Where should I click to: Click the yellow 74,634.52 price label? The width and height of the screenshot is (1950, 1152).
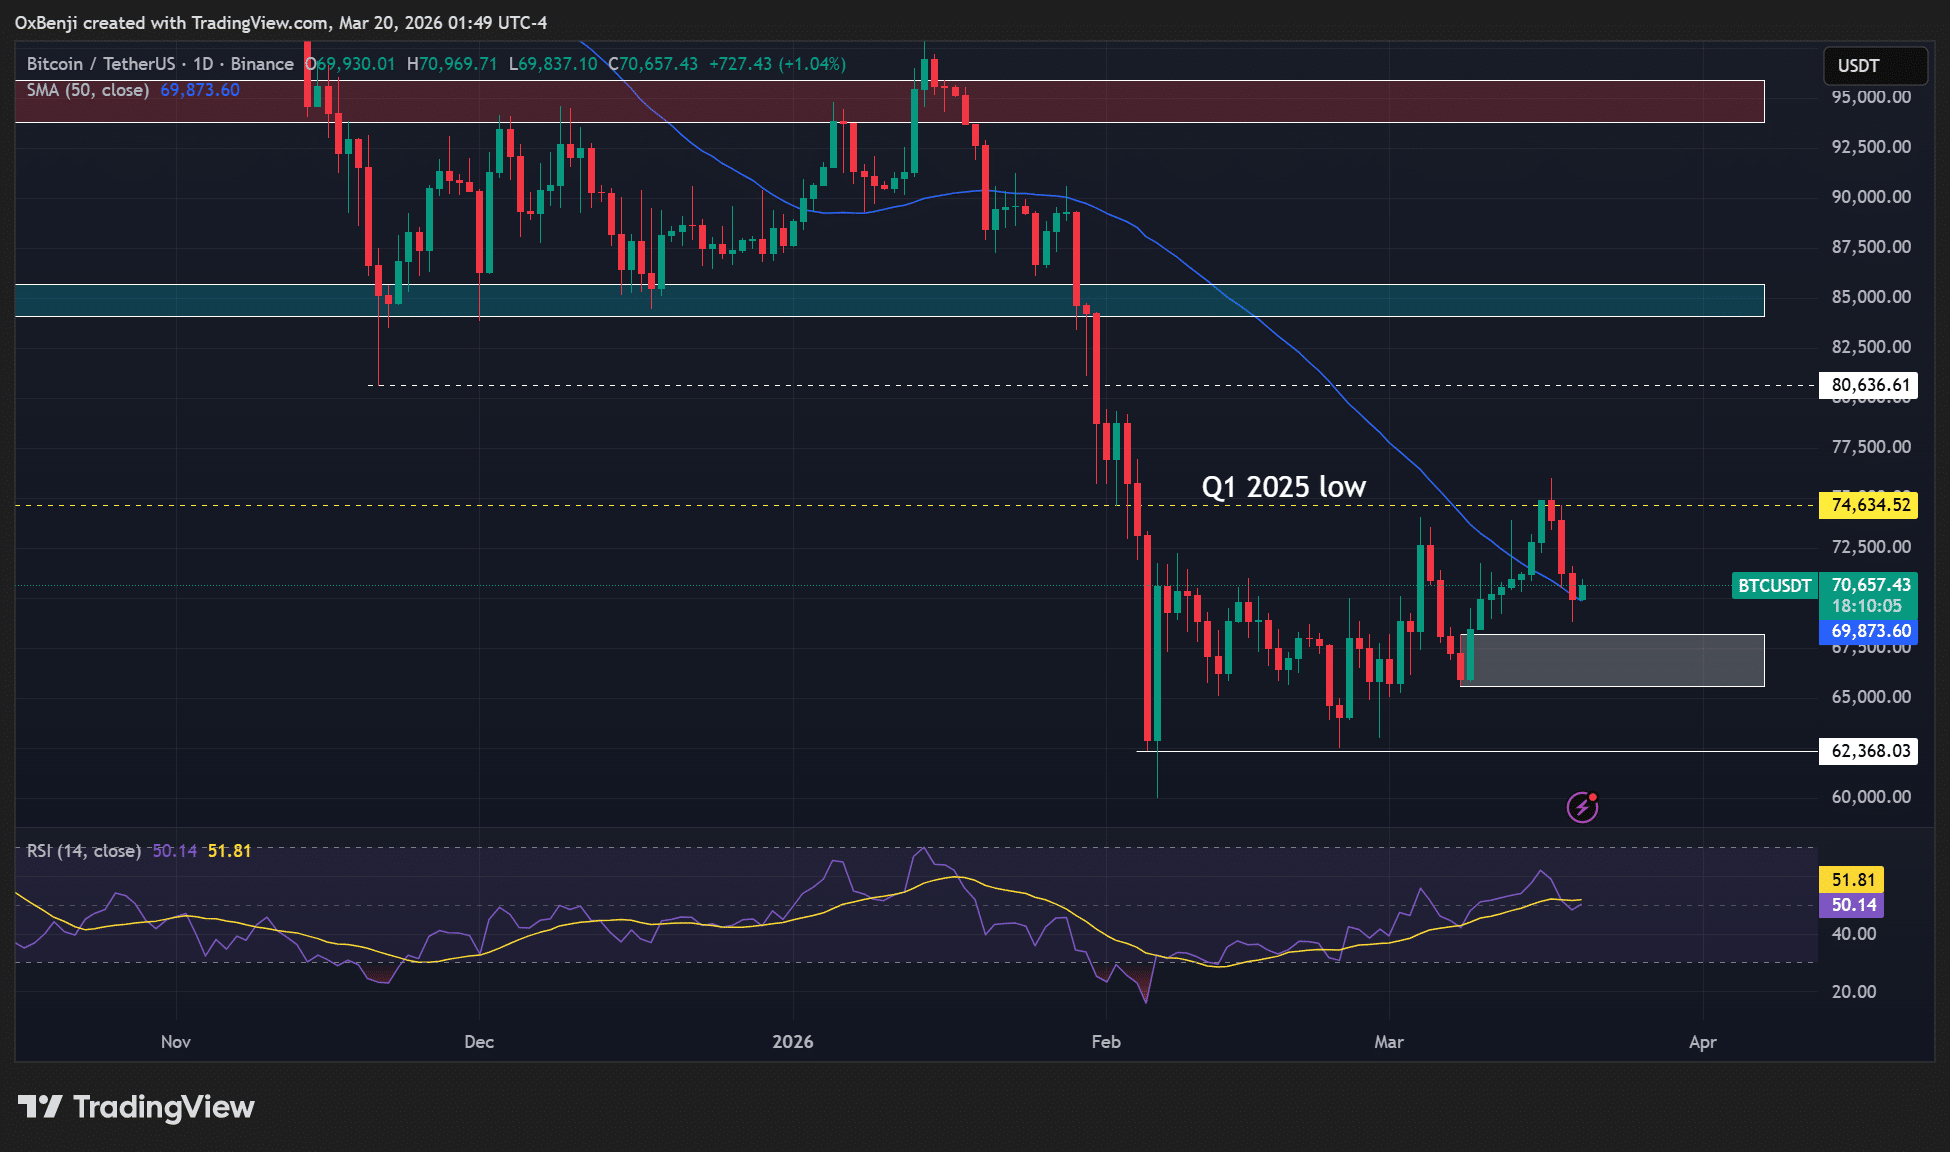click(x=1868, y=505)
